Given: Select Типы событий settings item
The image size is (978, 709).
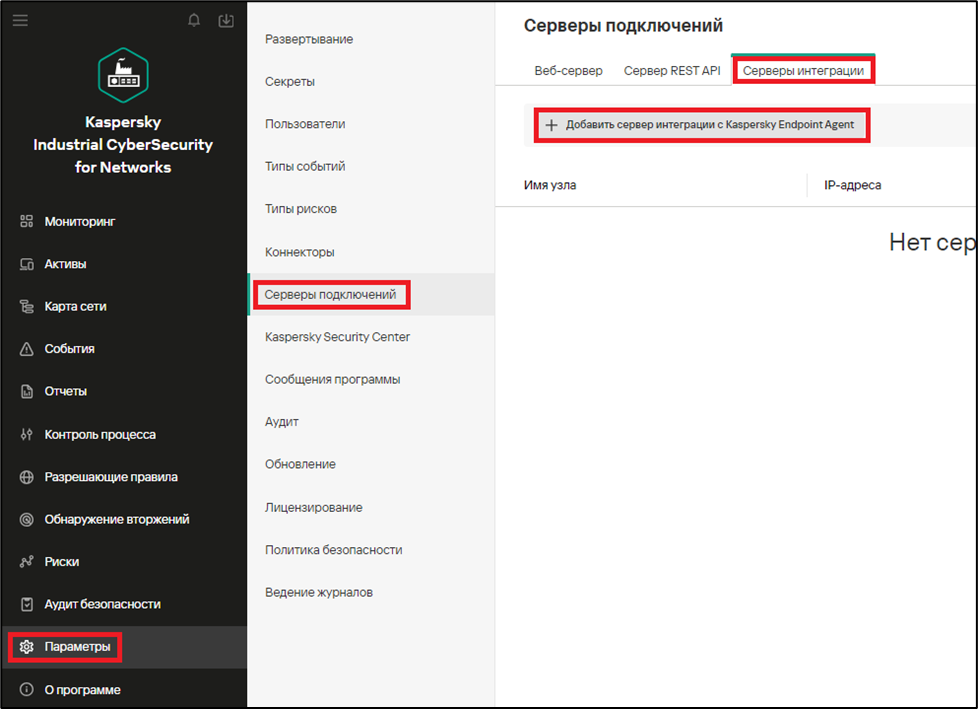Looking at the screenshot, I should pos(305,166).
